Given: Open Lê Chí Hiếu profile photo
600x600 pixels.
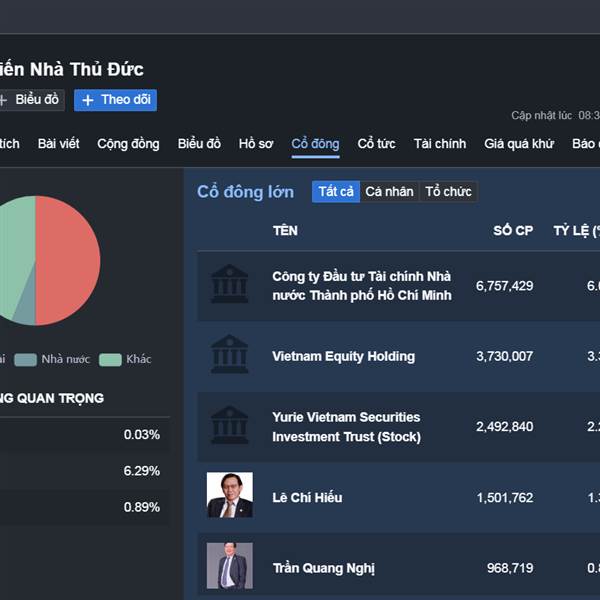Looking at the screenshot, I should (x=230, y=495).
